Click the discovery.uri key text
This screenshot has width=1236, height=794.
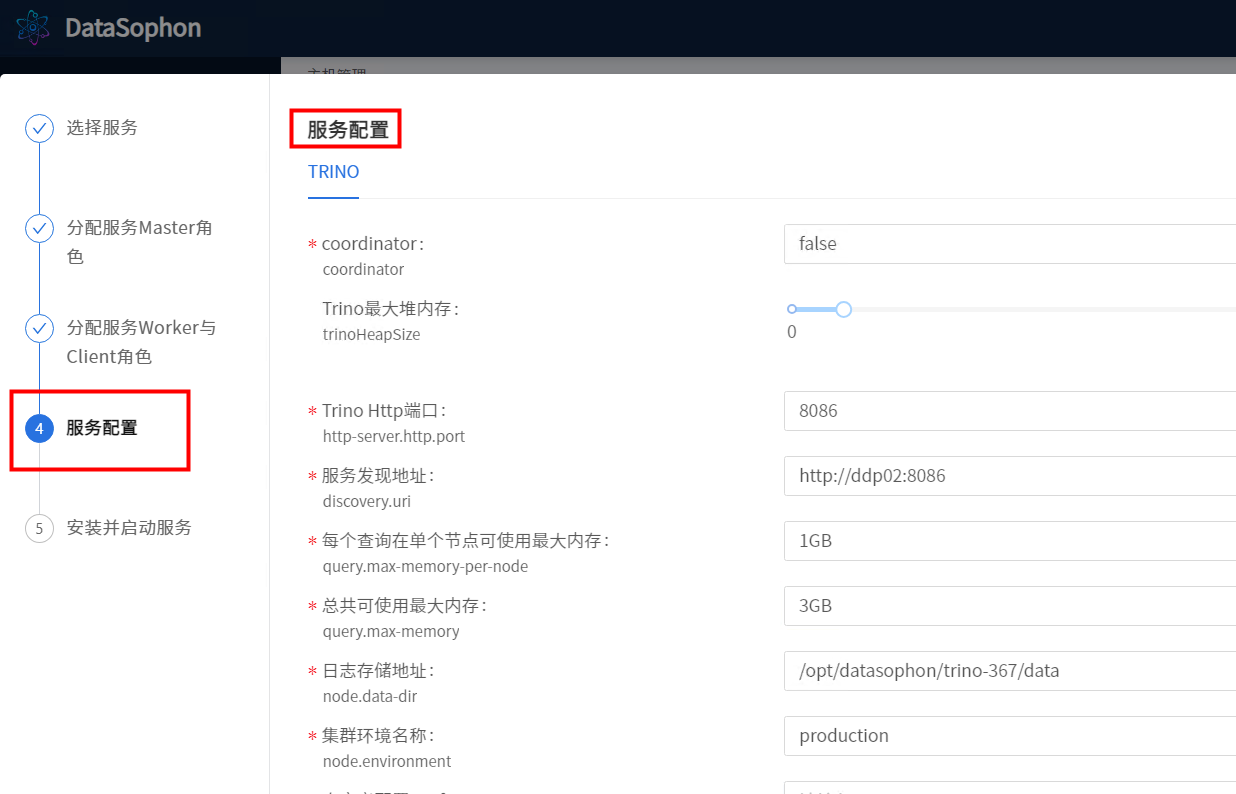(367, 502)
